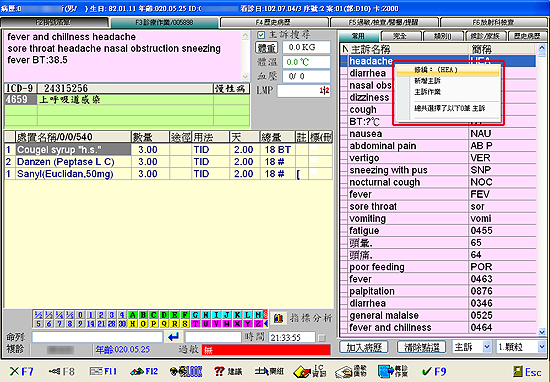Click the 命列 command input field

97,337
